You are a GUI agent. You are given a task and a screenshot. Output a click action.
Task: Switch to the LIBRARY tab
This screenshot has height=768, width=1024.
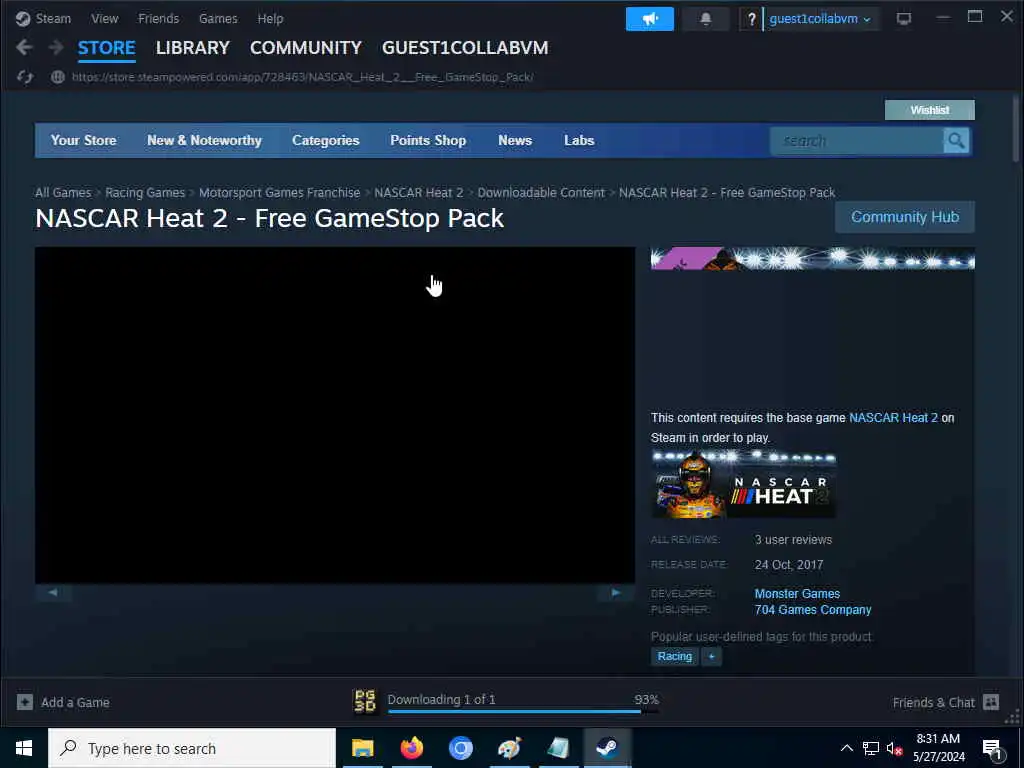coord(193,48)
